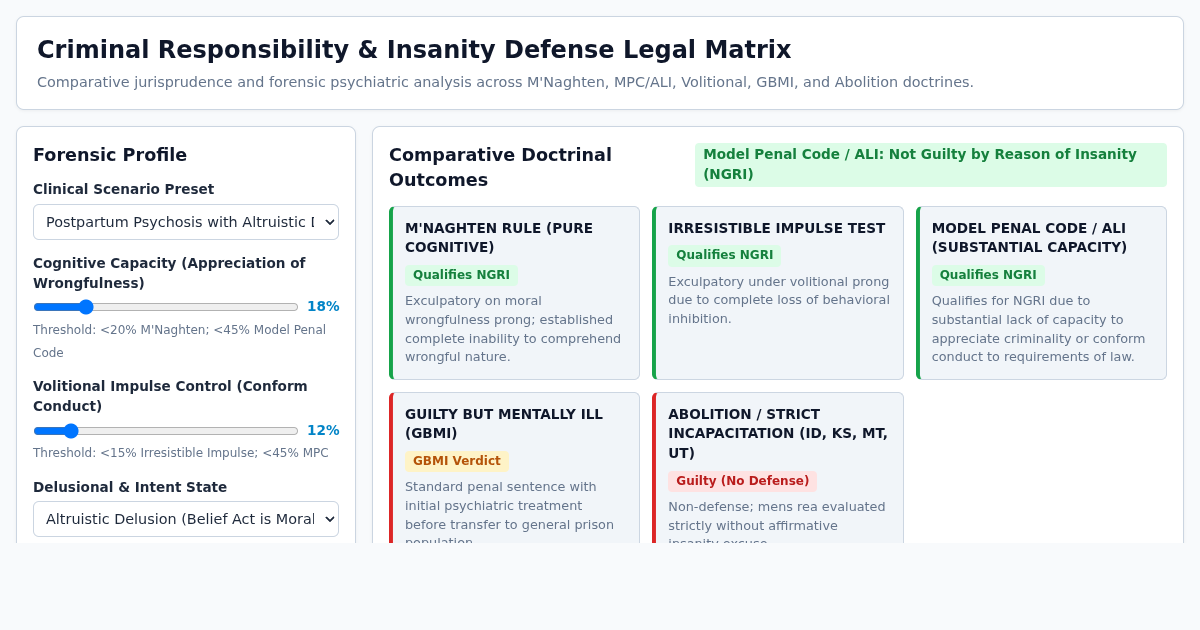1200x630 pixels.
Task: Click the Irresistible Impulse Test card heading
Action: click(x=776, y=228)
